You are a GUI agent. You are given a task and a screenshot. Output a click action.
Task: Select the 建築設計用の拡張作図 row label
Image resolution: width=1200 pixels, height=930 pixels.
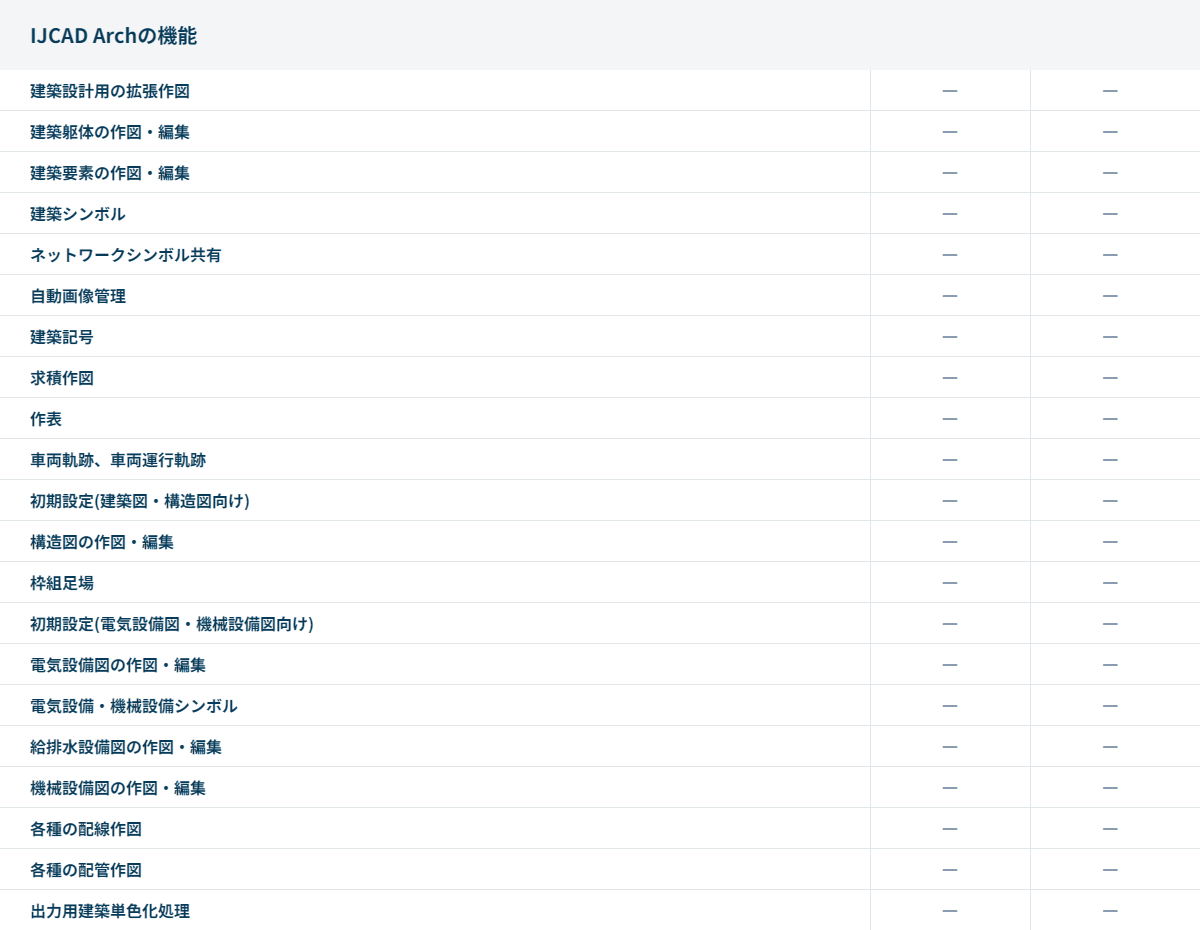tap(110, 91)
